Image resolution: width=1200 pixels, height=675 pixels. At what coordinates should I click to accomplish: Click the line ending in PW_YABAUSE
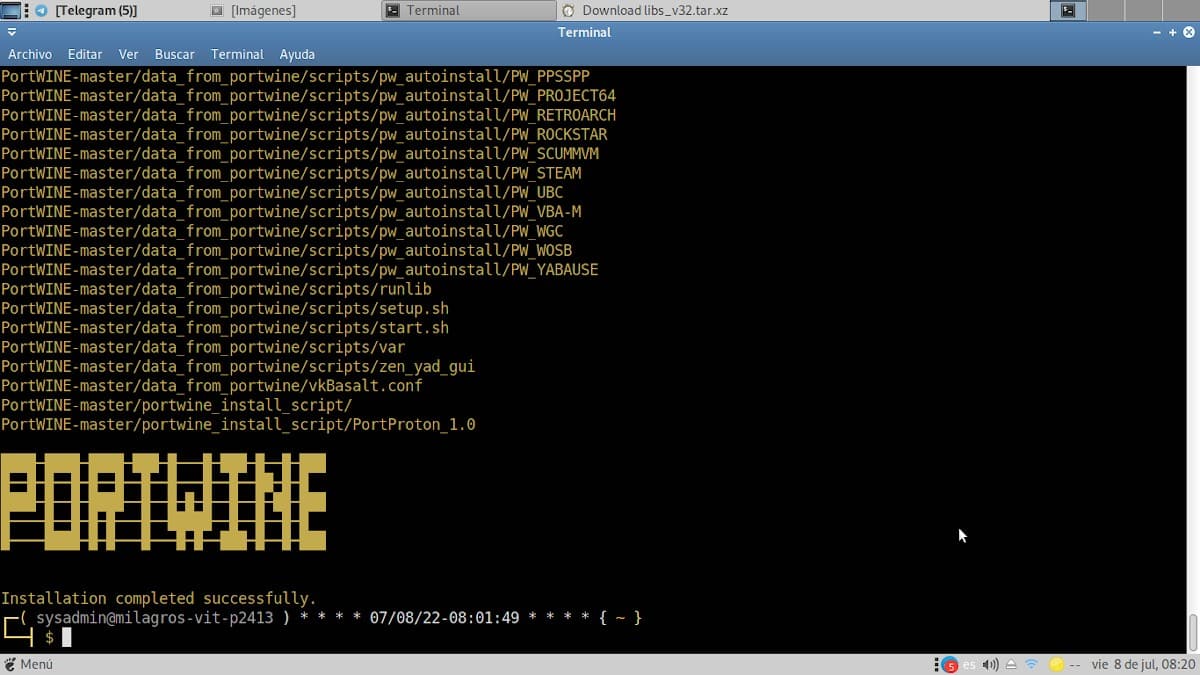300,270
